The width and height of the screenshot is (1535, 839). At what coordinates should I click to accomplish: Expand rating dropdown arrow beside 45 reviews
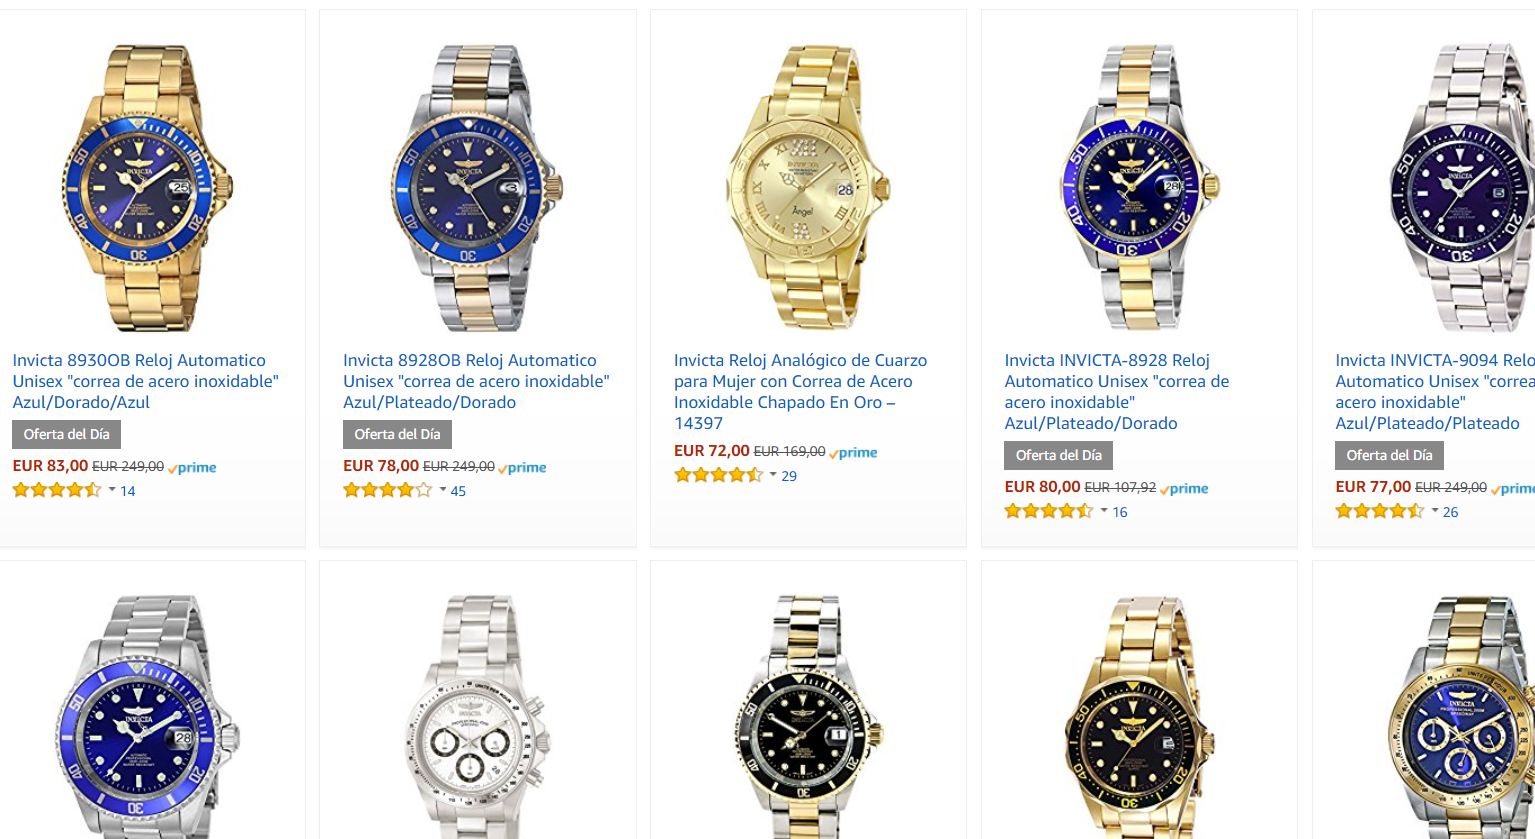click(x=443, y=490)
